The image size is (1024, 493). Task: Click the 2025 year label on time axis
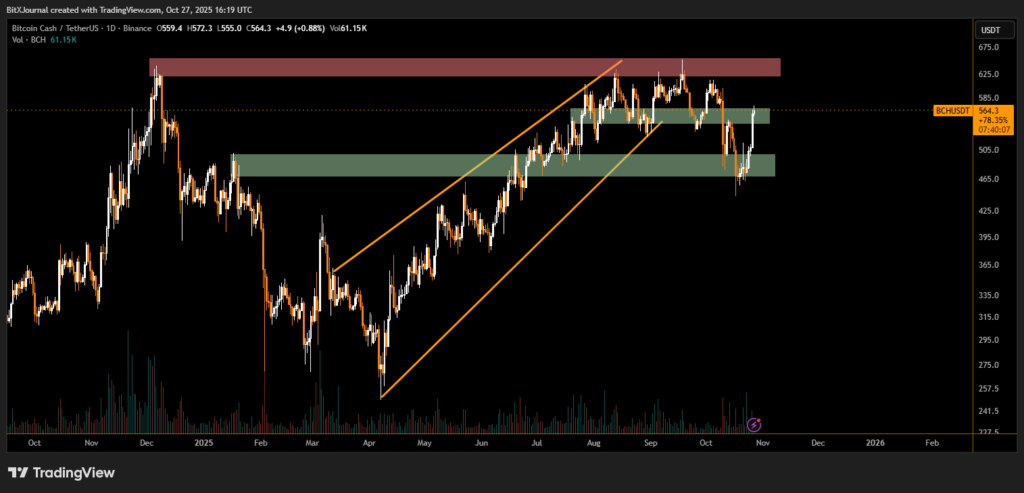click(x=204, y=442)
